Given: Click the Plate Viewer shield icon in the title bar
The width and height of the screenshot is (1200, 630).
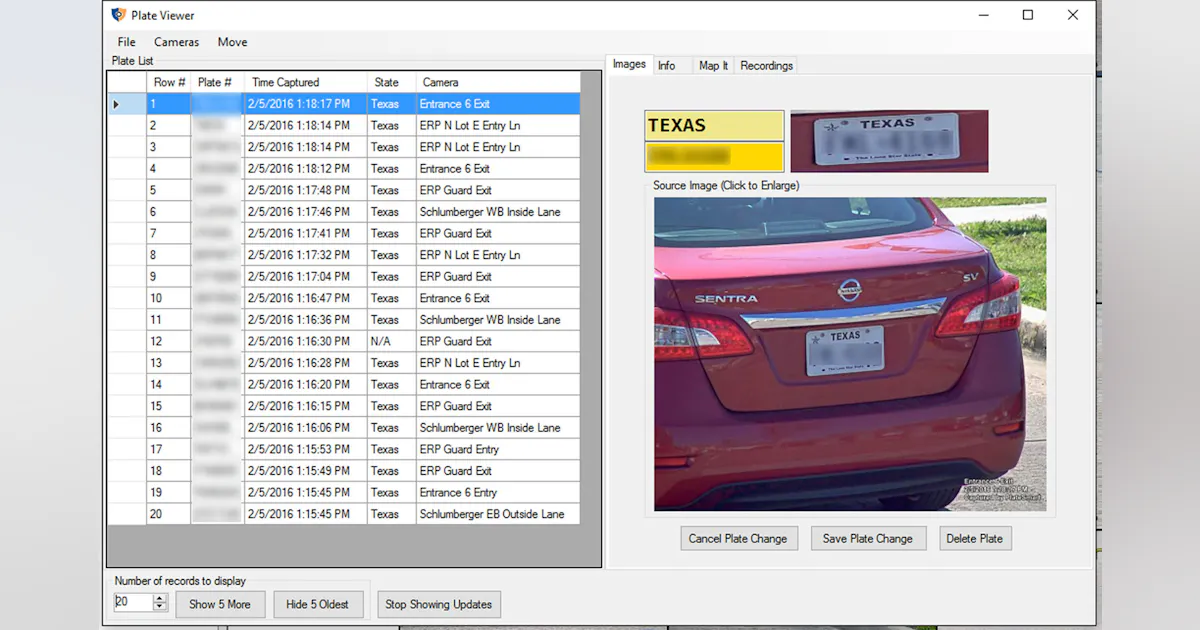Looking at the screenshot, I should (x=118, y=15).
